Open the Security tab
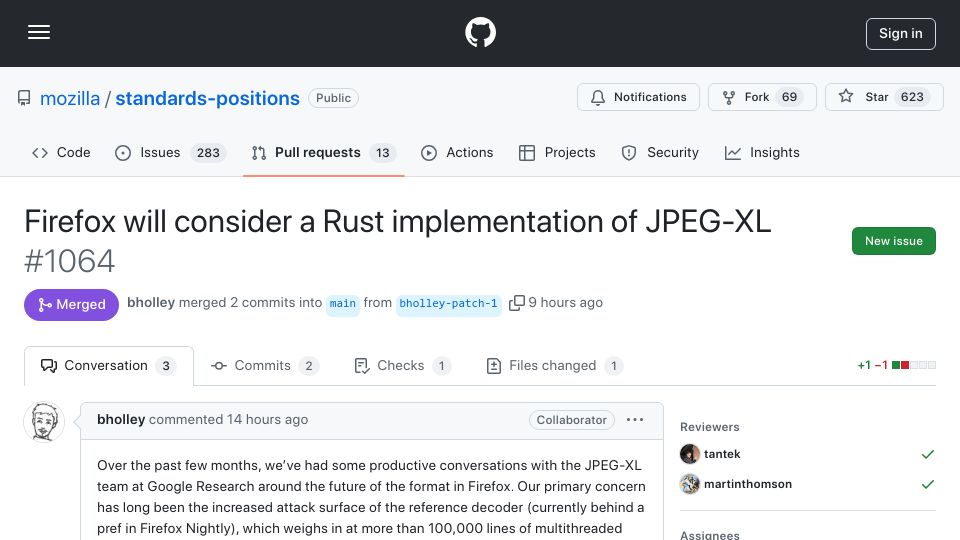The height and width of the screenshot is (540, 960). pos(660,152)
